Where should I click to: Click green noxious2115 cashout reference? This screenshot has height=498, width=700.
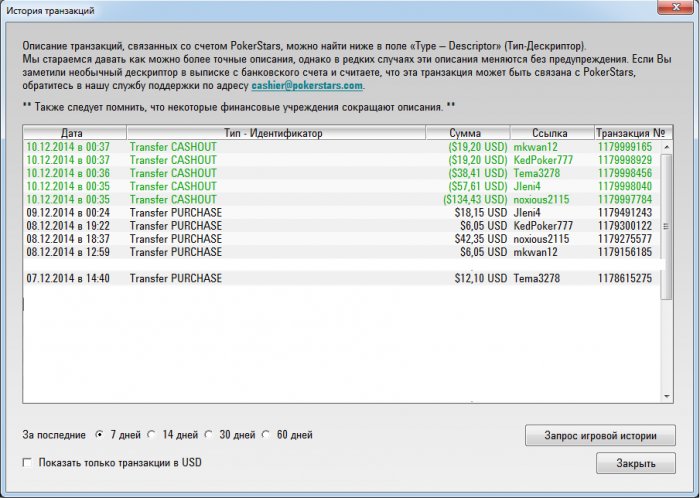[541, 199]
